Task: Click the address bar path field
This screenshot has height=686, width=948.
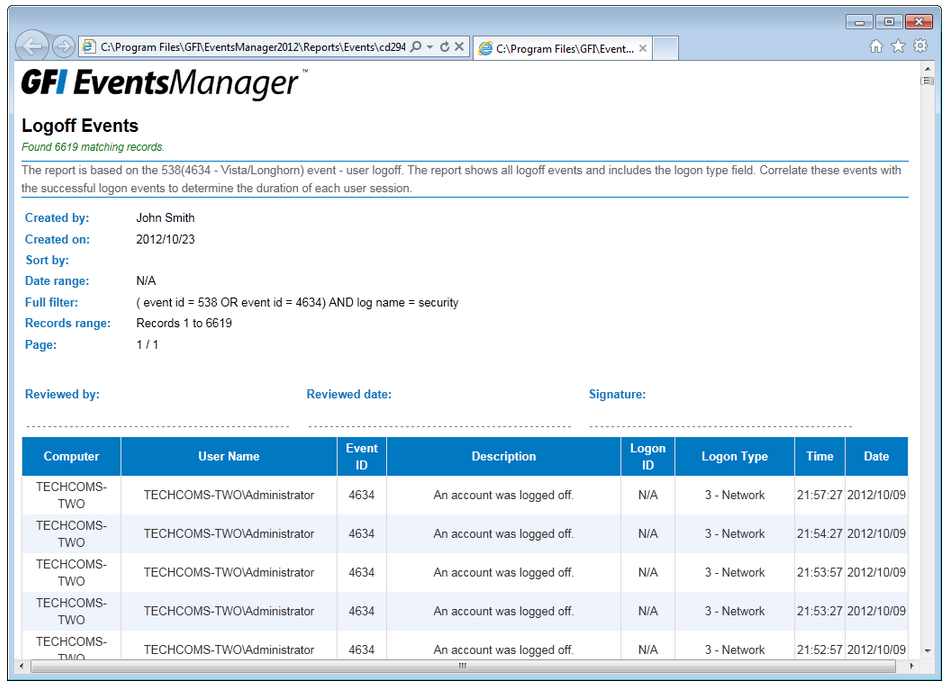Action: point(253,47)
